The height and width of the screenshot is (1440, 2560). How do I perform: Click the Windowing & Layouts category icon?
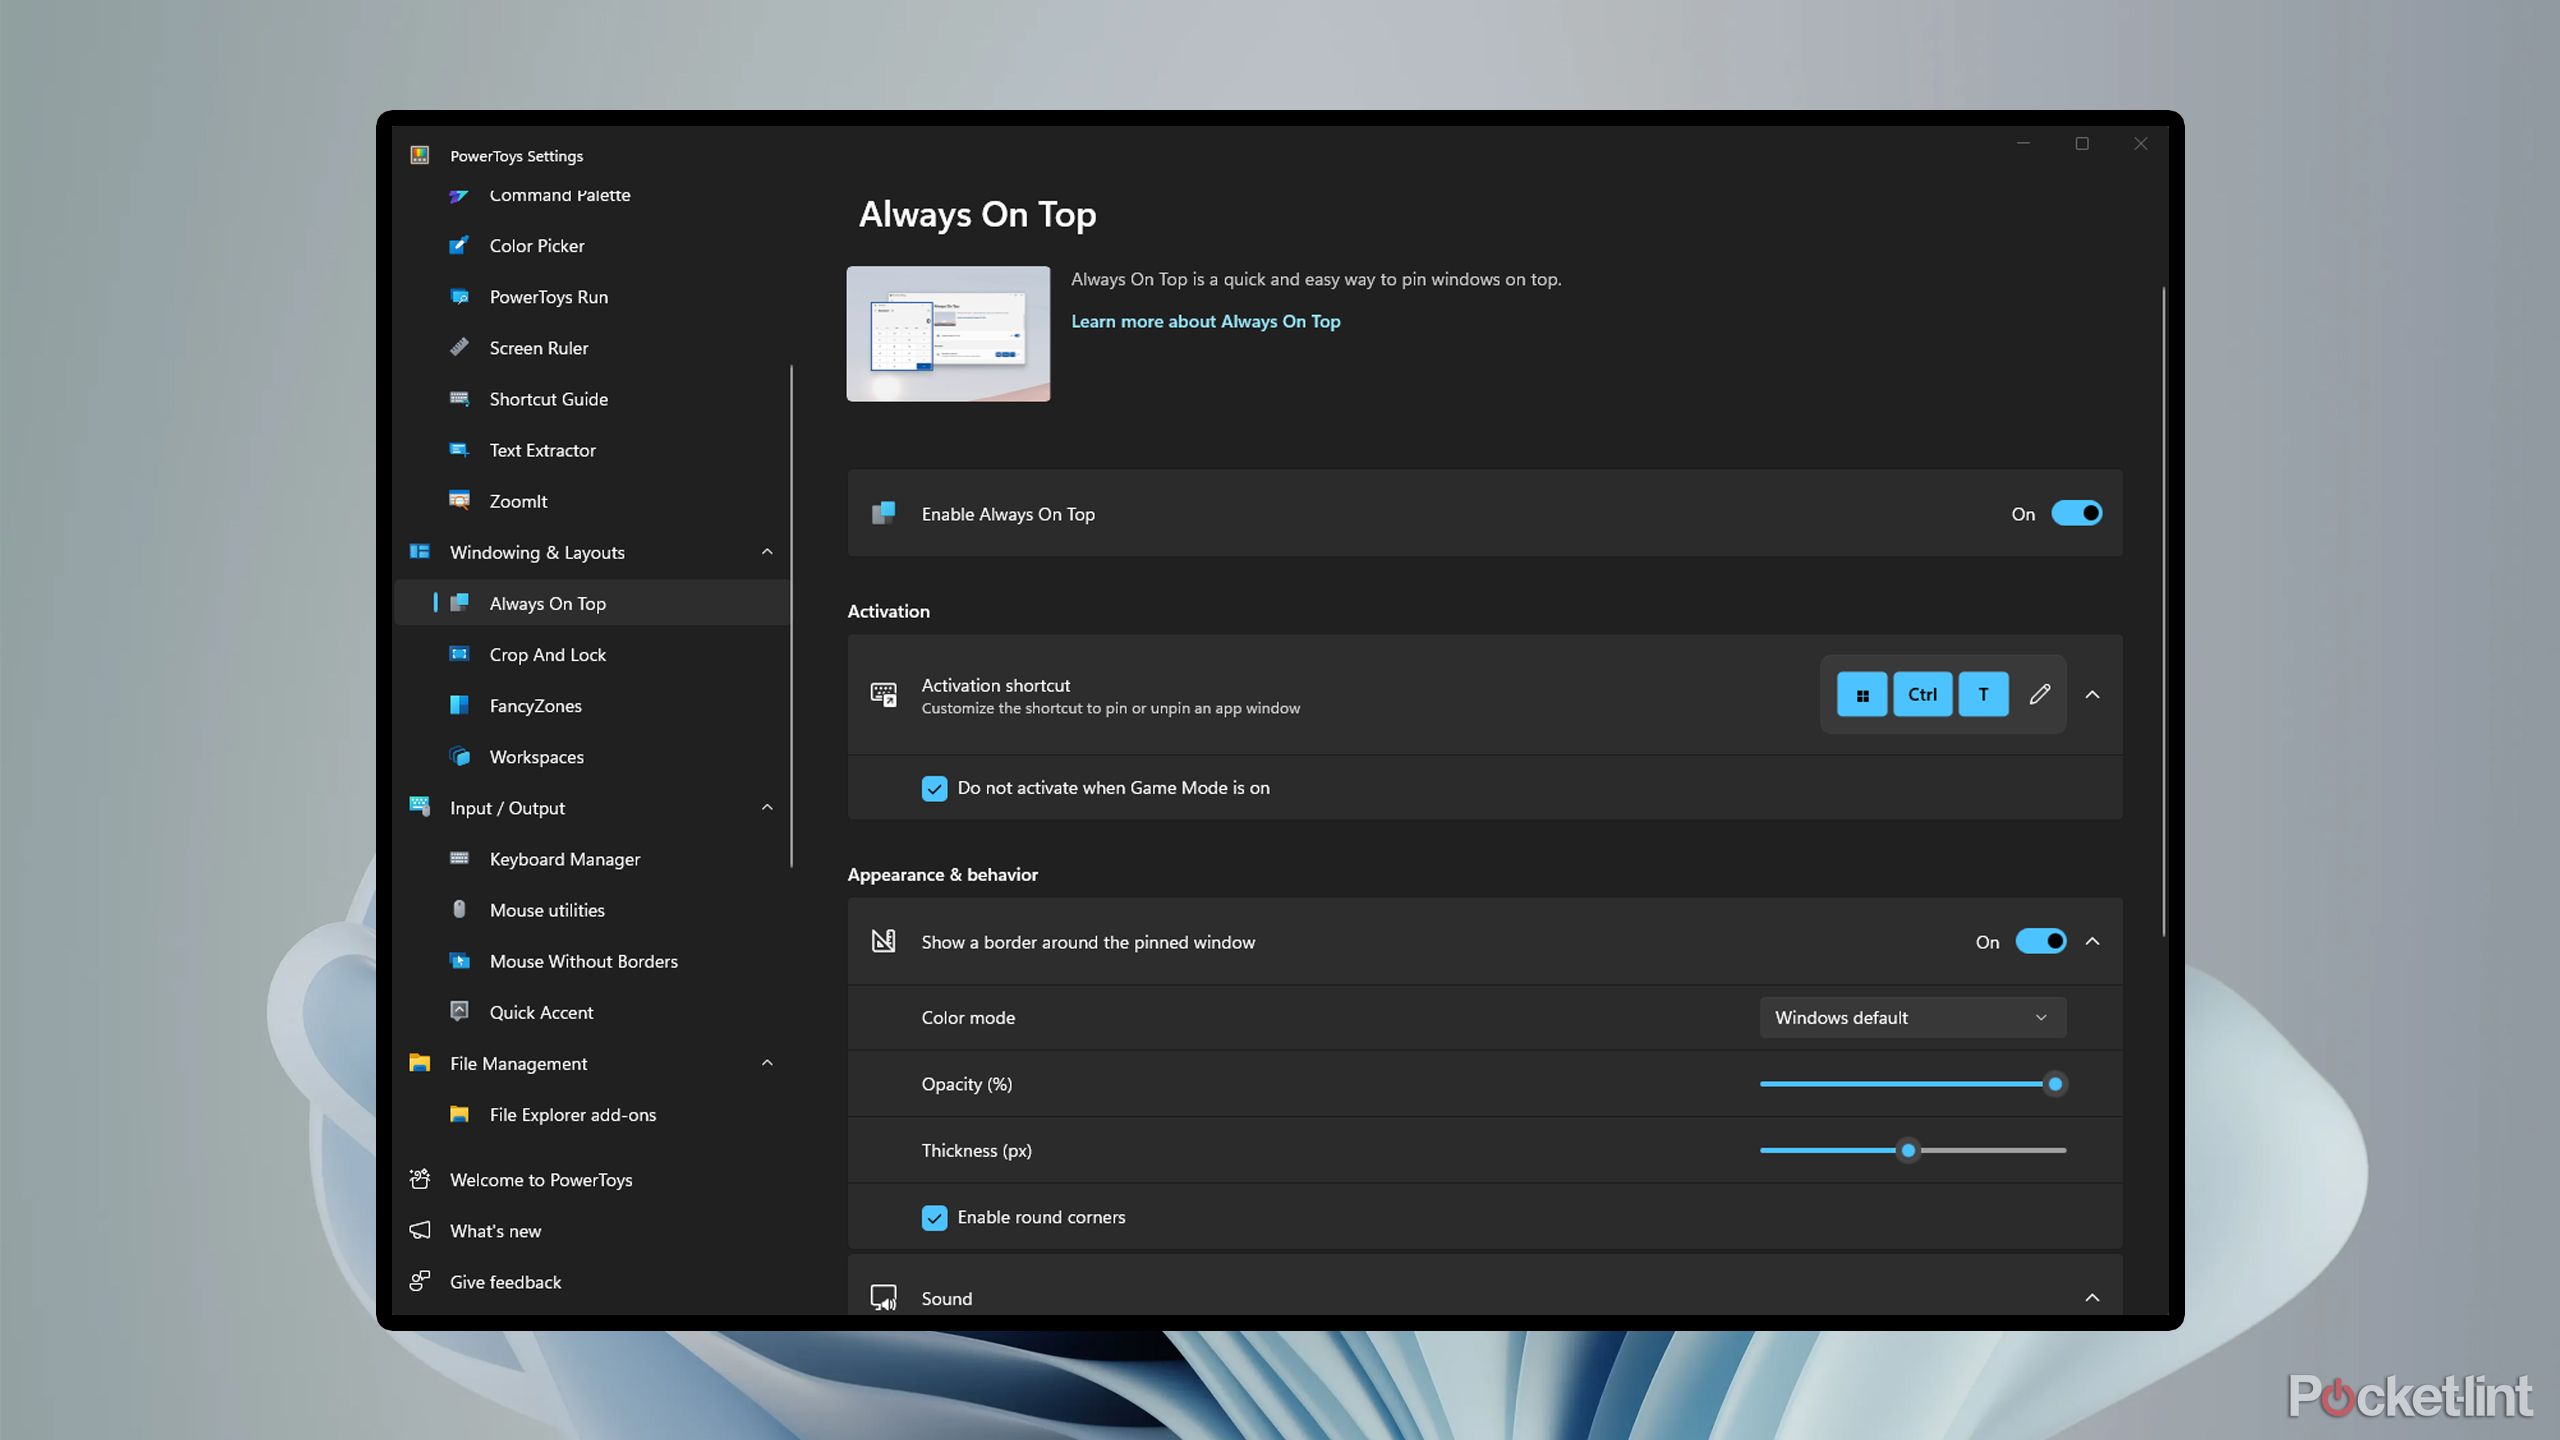420,551
